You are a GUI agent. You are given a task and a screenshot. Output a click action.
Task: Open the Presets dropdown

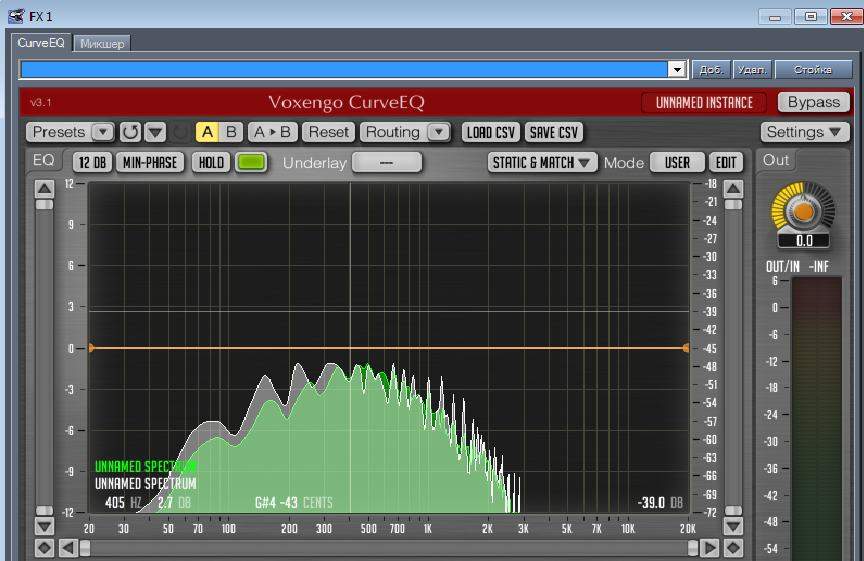(x=73, y=132)
